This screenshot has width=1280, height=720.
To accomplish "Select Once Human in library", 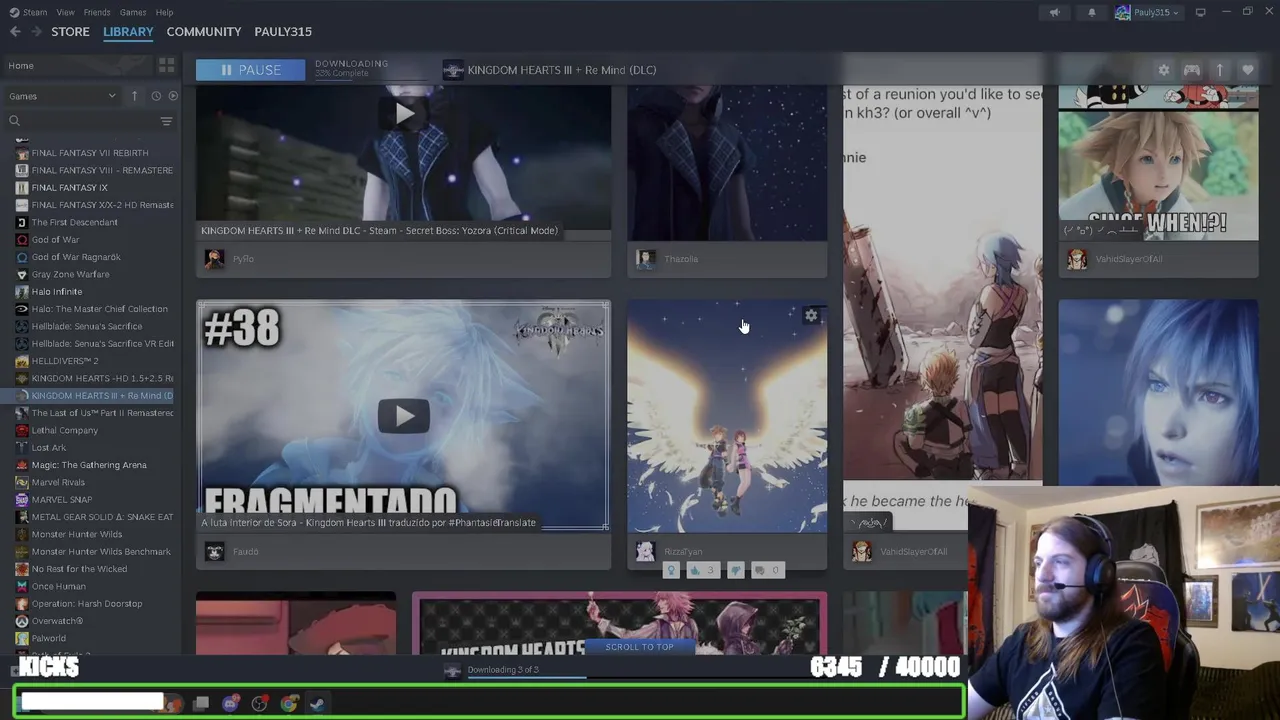I will pyautogui.click(x=58, y=586).
